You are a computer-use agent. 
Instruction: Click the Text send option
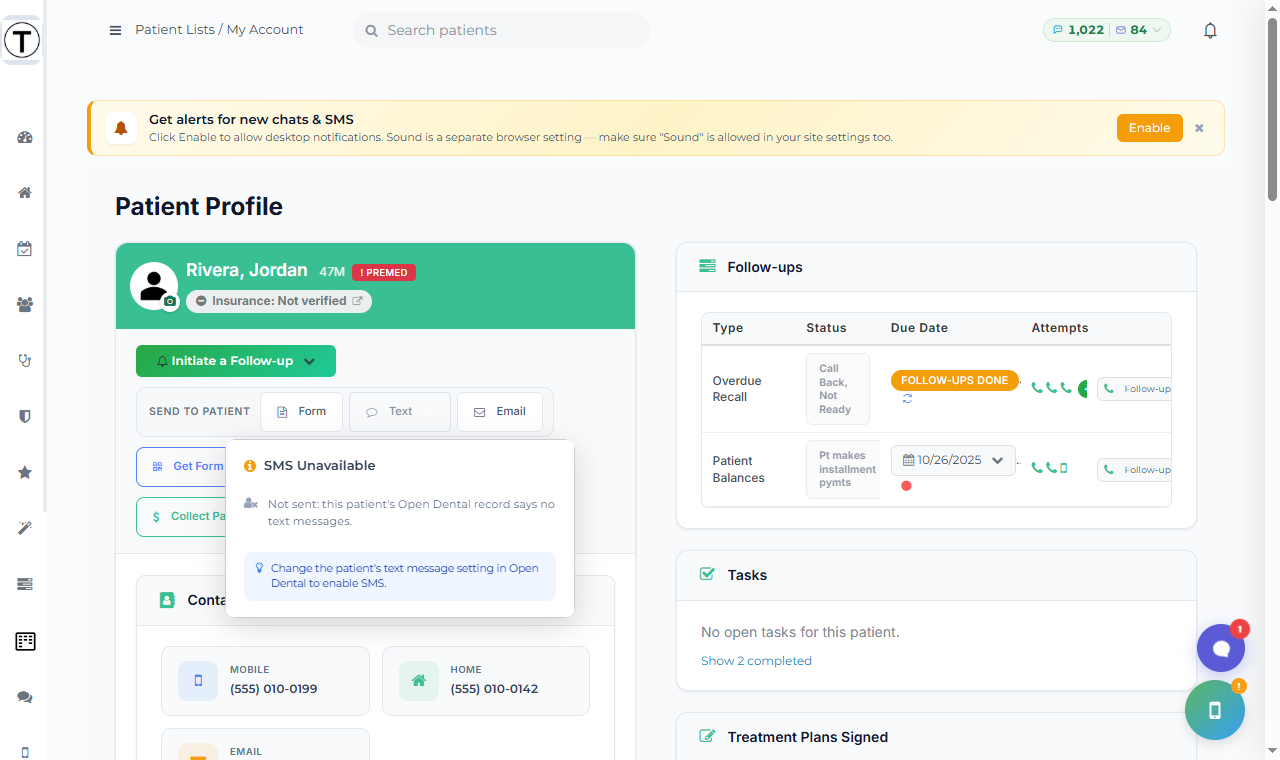click(400, 411)
